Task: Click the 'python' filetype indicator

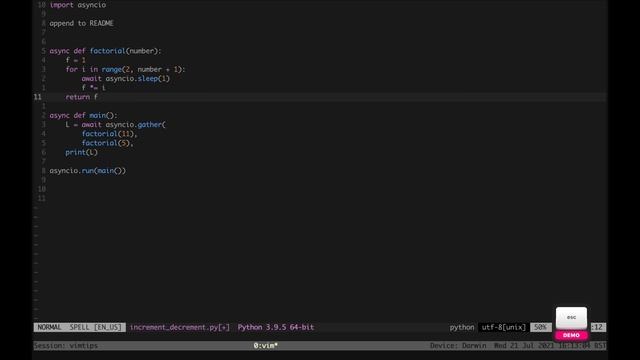Action: click(462, 327)
